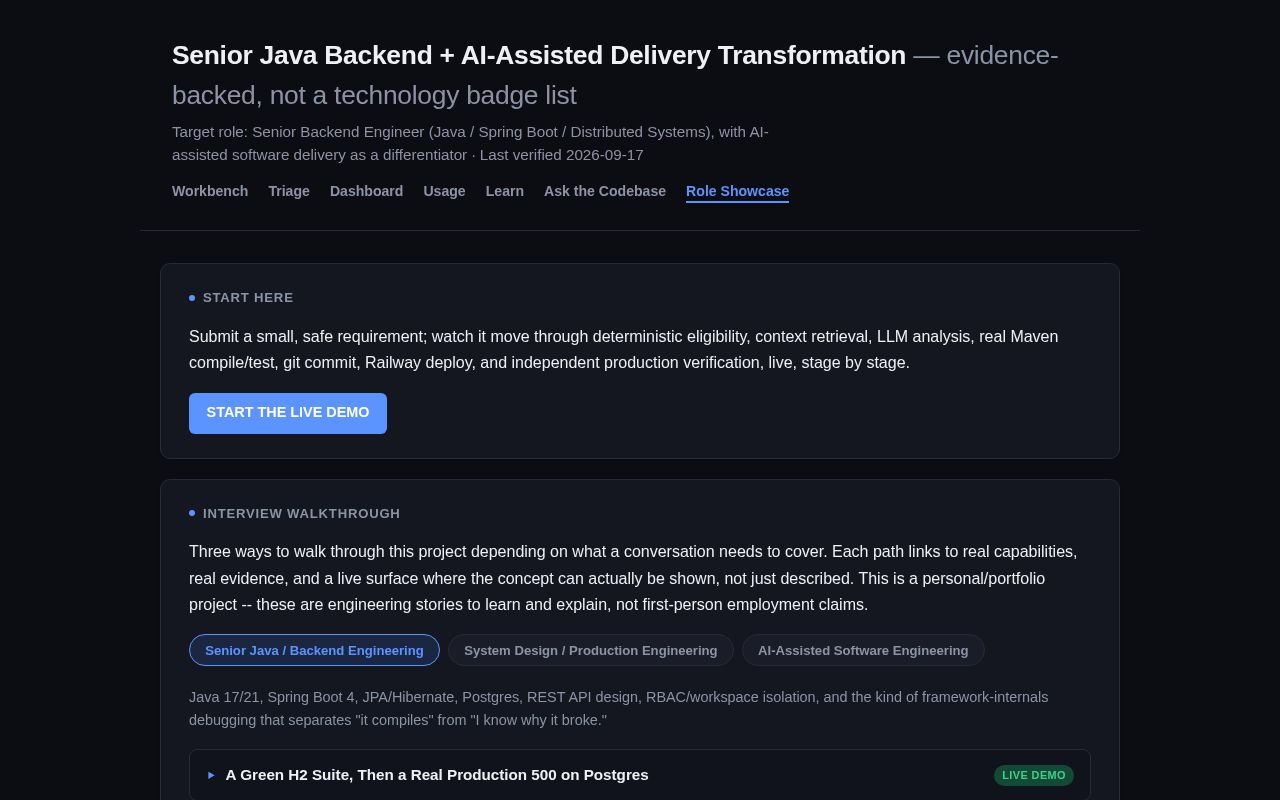1280x800 pixels.
Task: Click the START HERE section label
Action: pyautogui.click(x=248, y=298)
